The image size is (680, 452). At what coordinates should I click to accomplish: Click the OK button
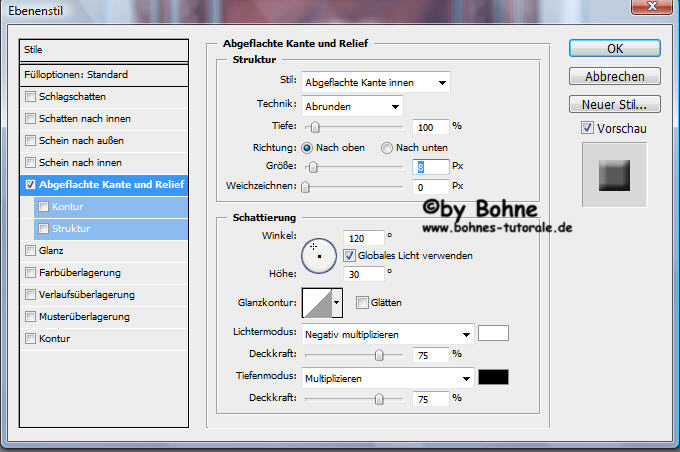click(x=614, y=49)
